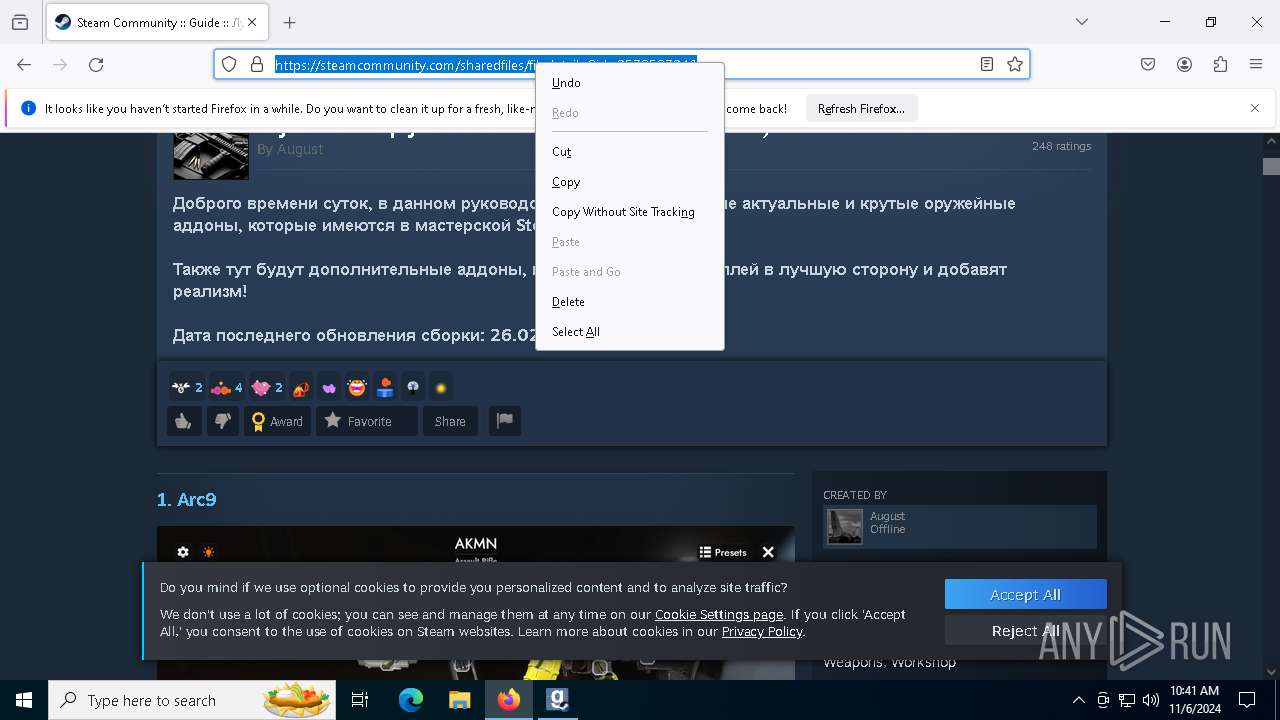Open the Firefox View icon
The height and width of the screenshot is (720, 1280).
pos(20,22)
